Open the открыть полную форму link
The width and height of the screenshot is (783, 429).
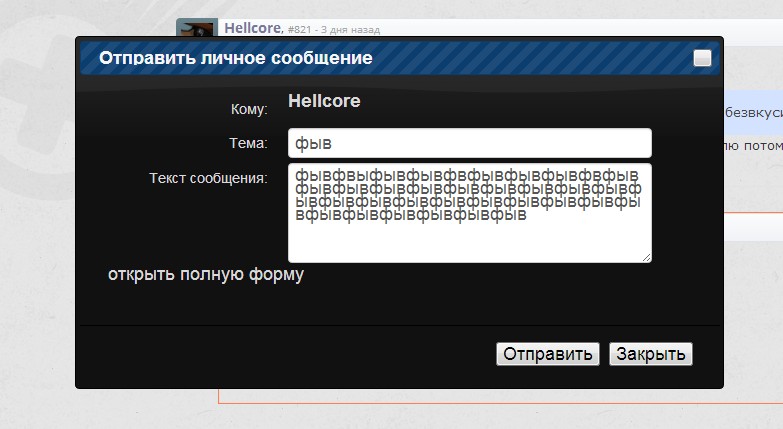tap(206, 274)
